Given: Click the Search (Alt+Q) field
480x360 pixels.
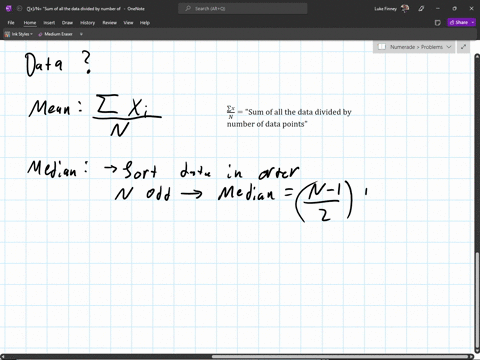Looking at the screenshot, I should [243, 9].
